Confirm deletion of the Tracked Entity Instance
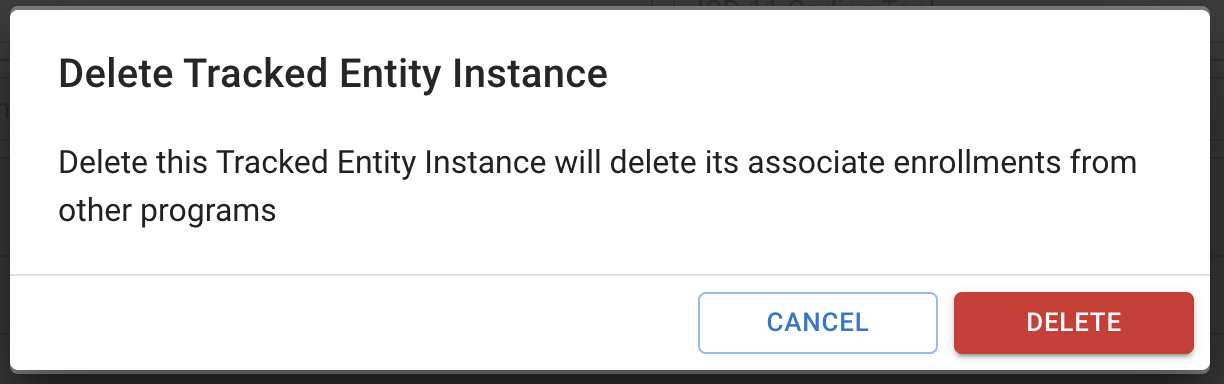Image resolution: width=1224 pixels, height=384 pixels. tap(1074, 323)
